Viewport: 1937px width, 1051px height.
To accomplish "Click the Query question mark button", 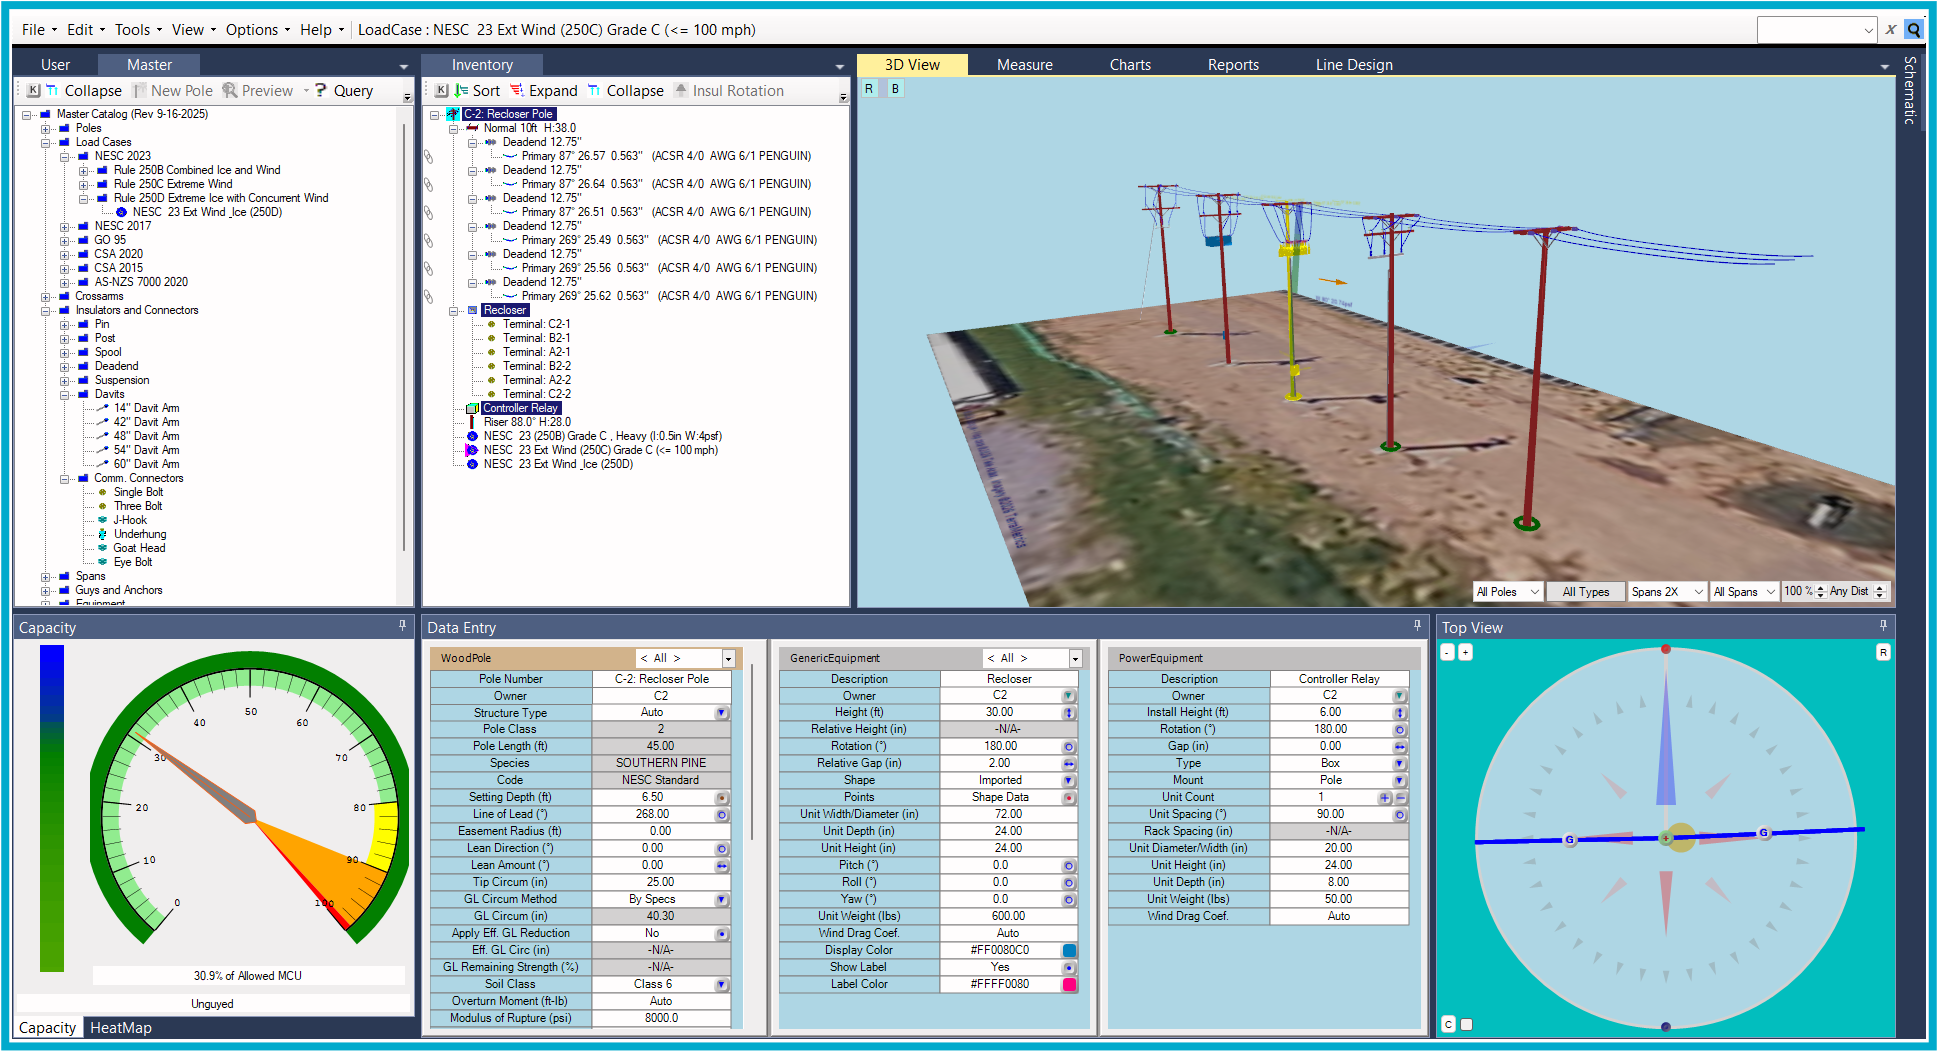I will click(344, 91).
